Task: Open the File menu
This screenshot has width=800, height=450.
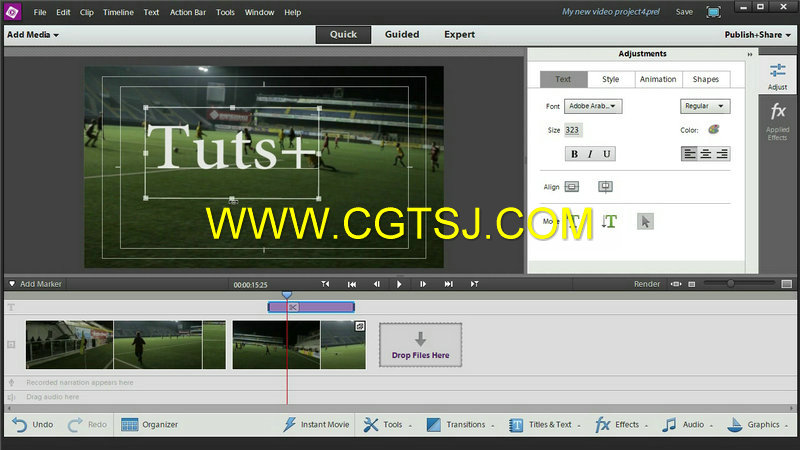Action: [x=40, y=12]
